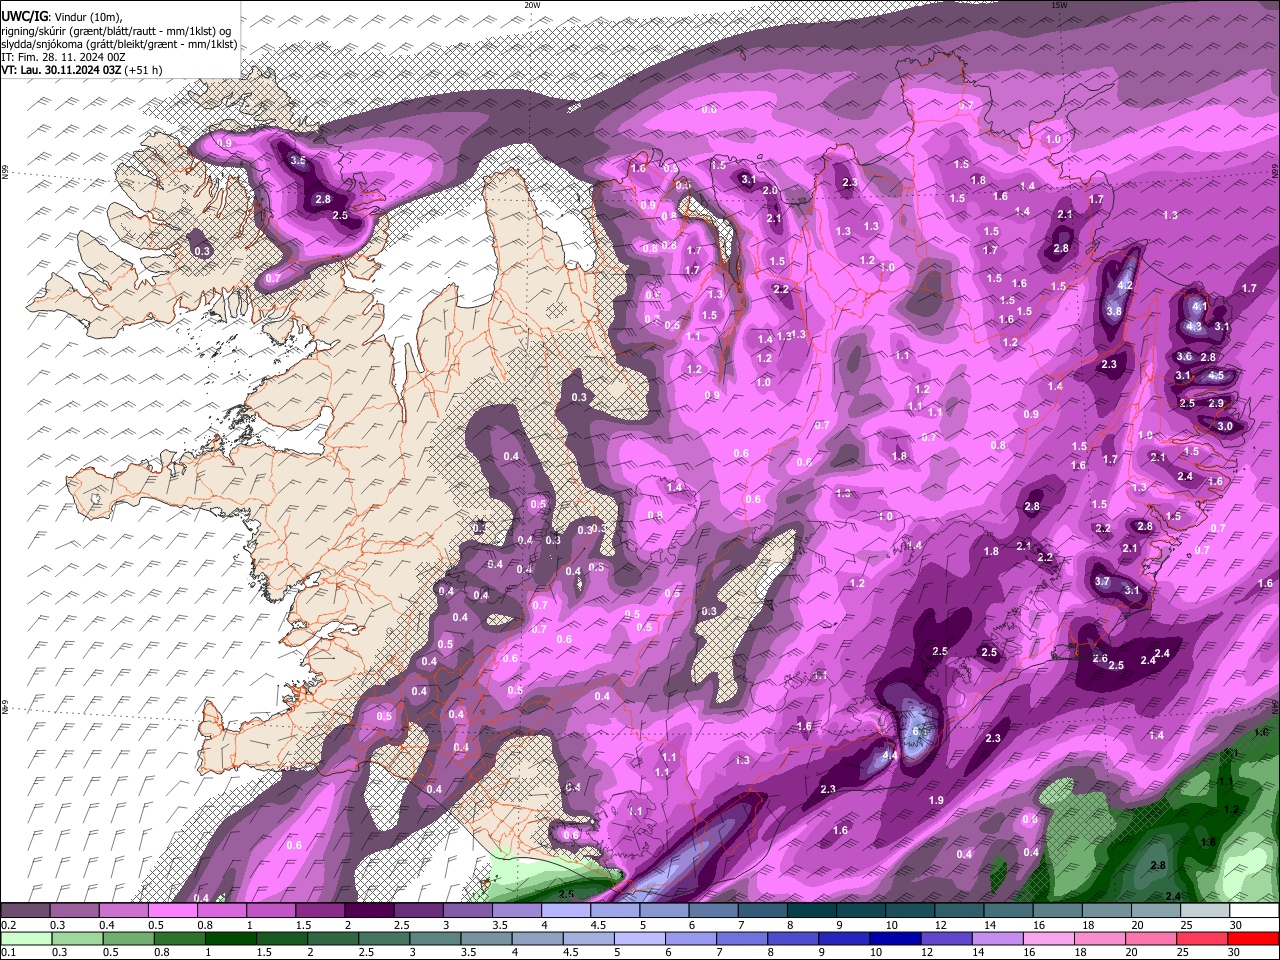
Task: Click the '0.1' label in the lower legend
Action: [x=7, y=953]
